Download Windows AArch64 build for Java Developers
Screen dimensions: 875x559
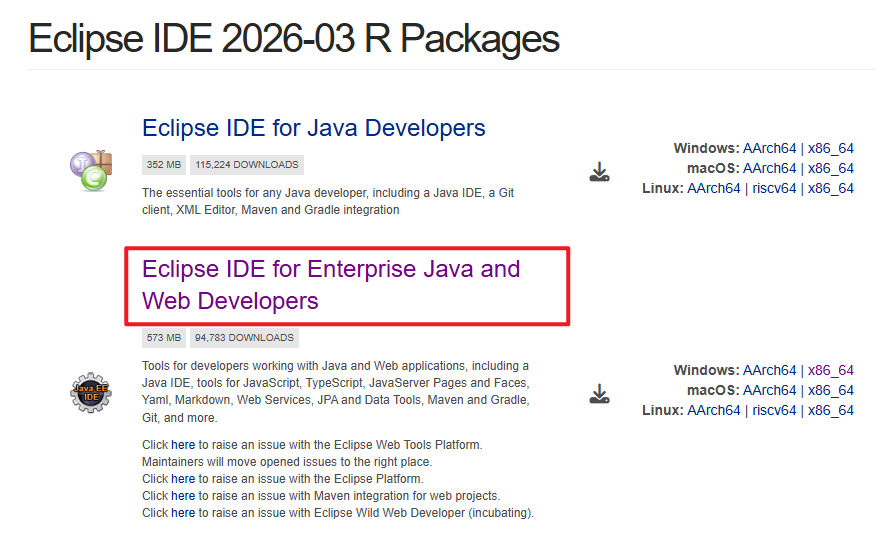[769, 148]
